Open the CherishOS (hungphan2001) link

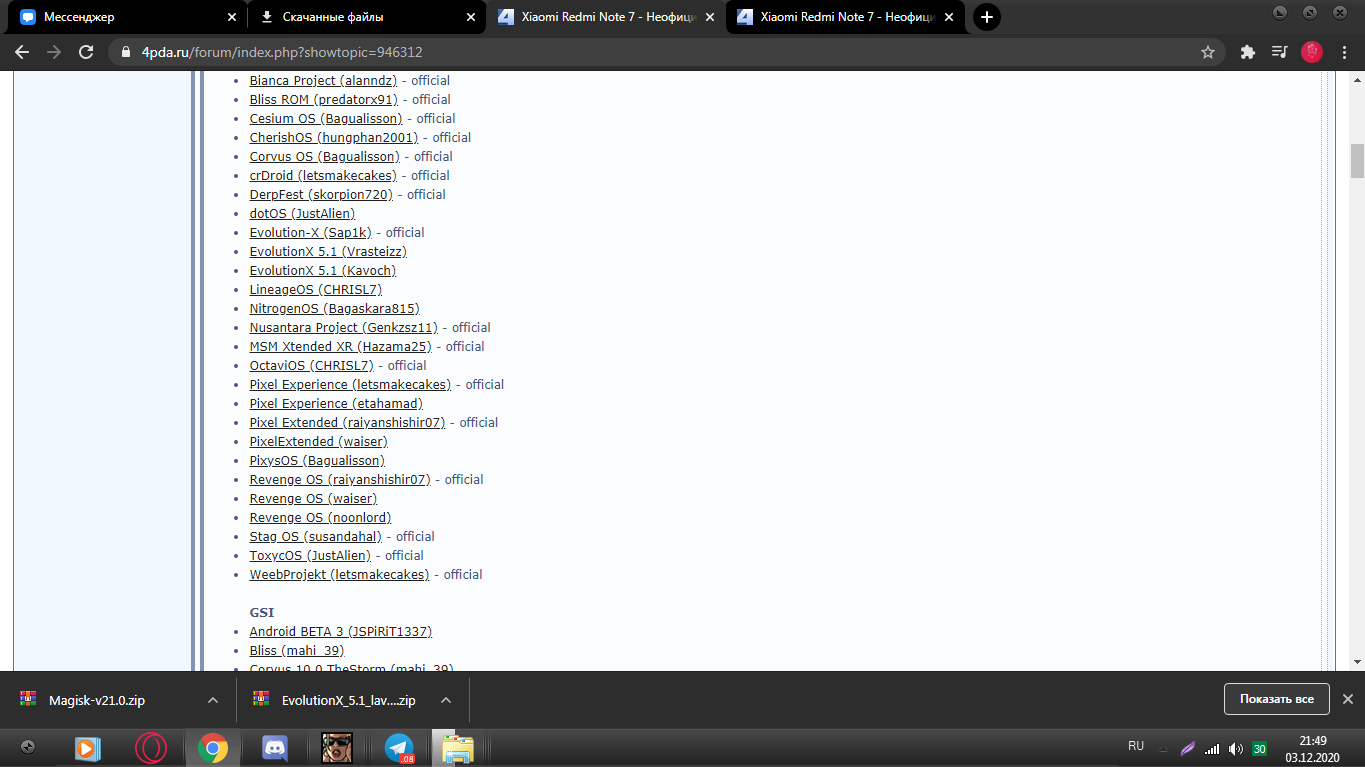pyautogui.click(x=334, y=138)
